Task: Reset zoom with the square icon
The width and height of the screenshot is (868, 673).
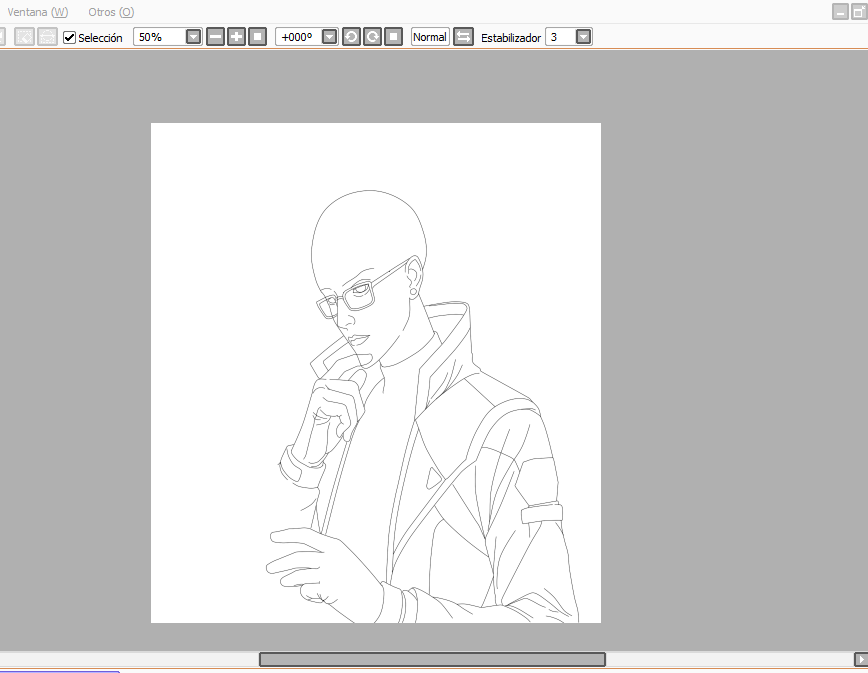Action: pyautogui.click(x=257, y=37)
